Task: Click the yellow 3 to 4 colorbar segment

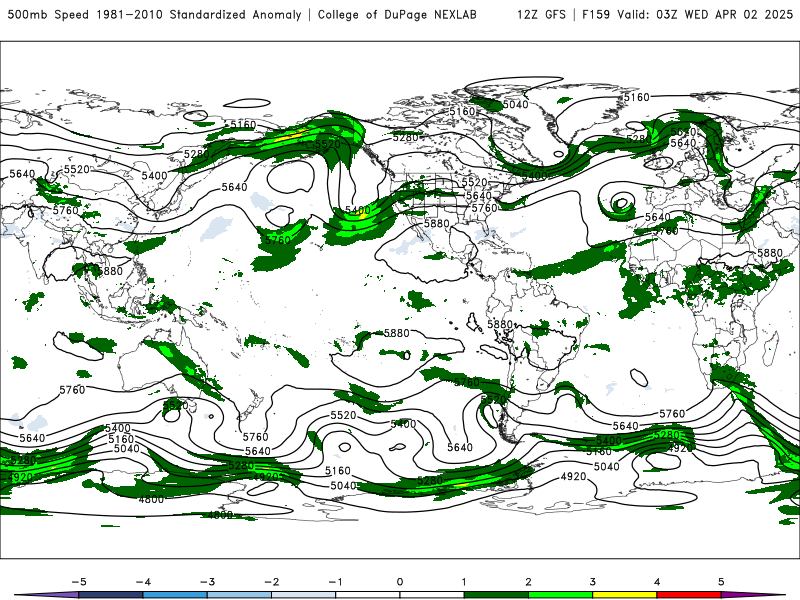Action: [x=624, y=595]
